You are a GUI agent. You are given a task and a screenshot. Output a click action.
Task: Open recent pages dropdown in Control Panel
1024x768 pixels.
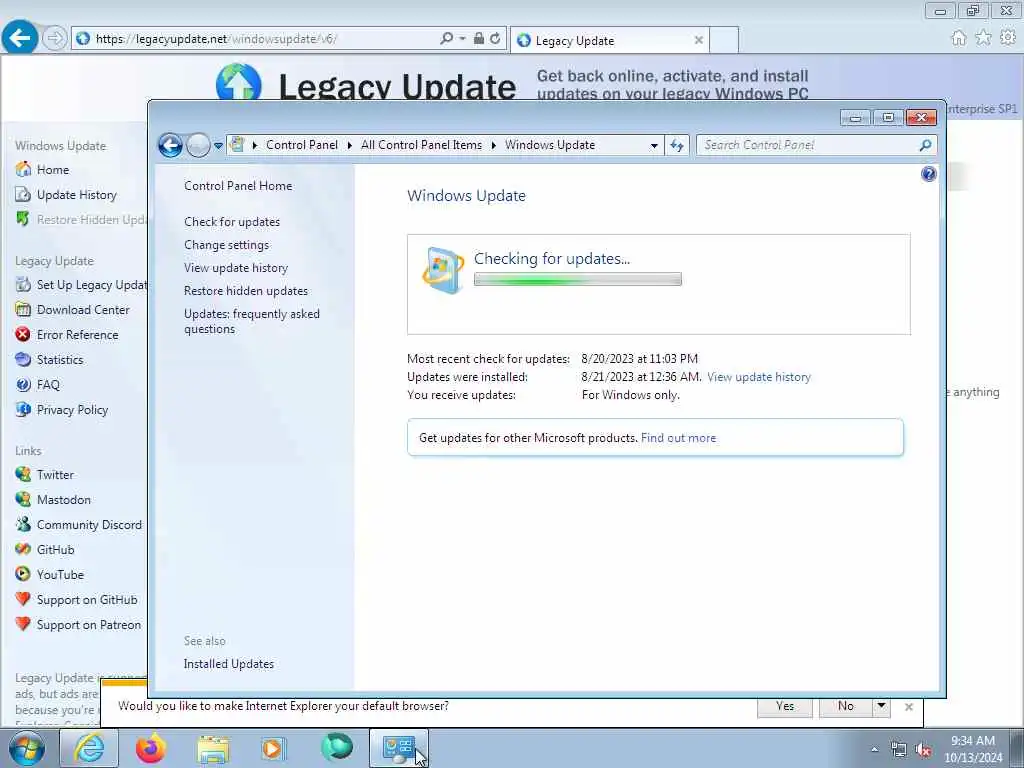[218, 146]
